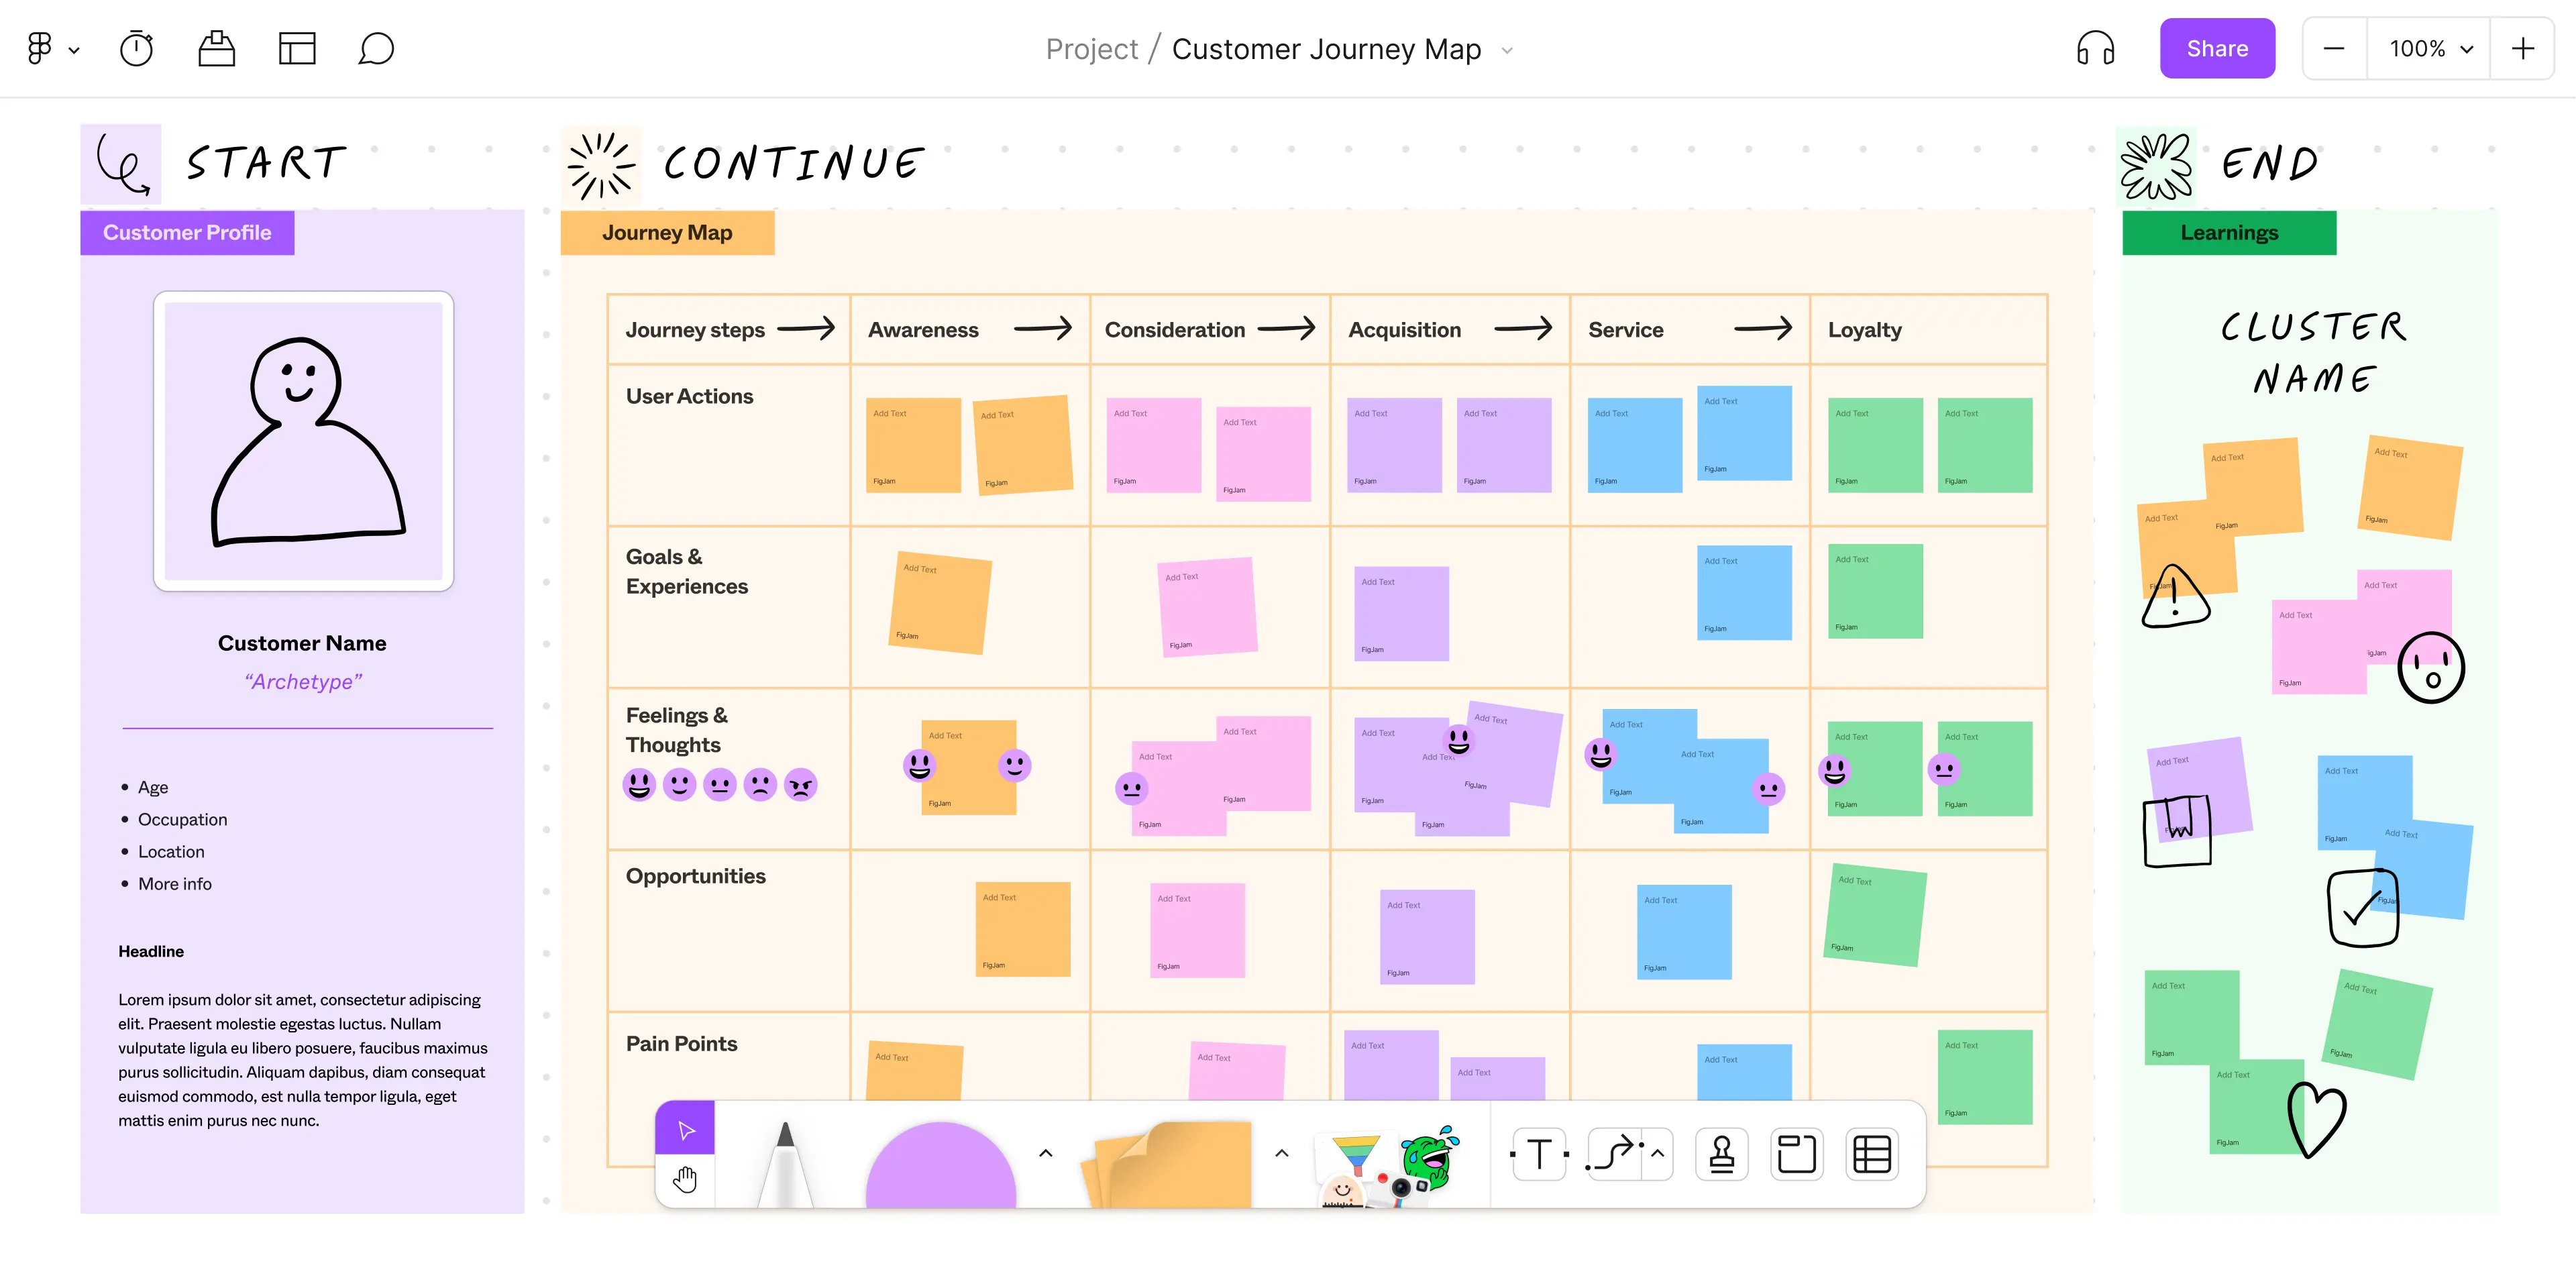Viewport: 2576px width, 1288px height.
Task: Expand the shape options chevron
Action: (1045, 1152)
